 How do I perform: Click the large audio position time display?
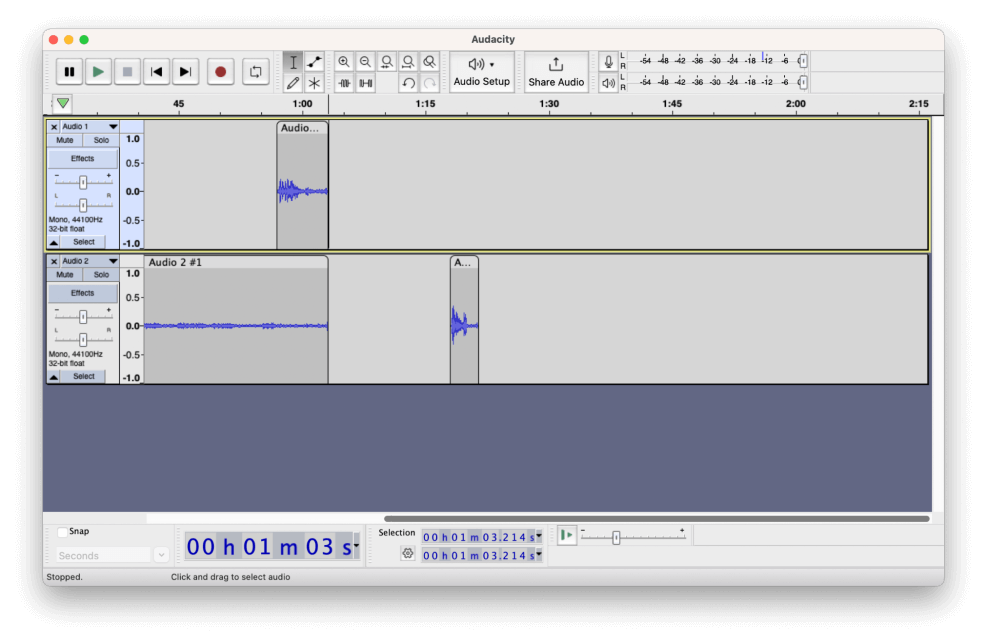click(269, 547)
